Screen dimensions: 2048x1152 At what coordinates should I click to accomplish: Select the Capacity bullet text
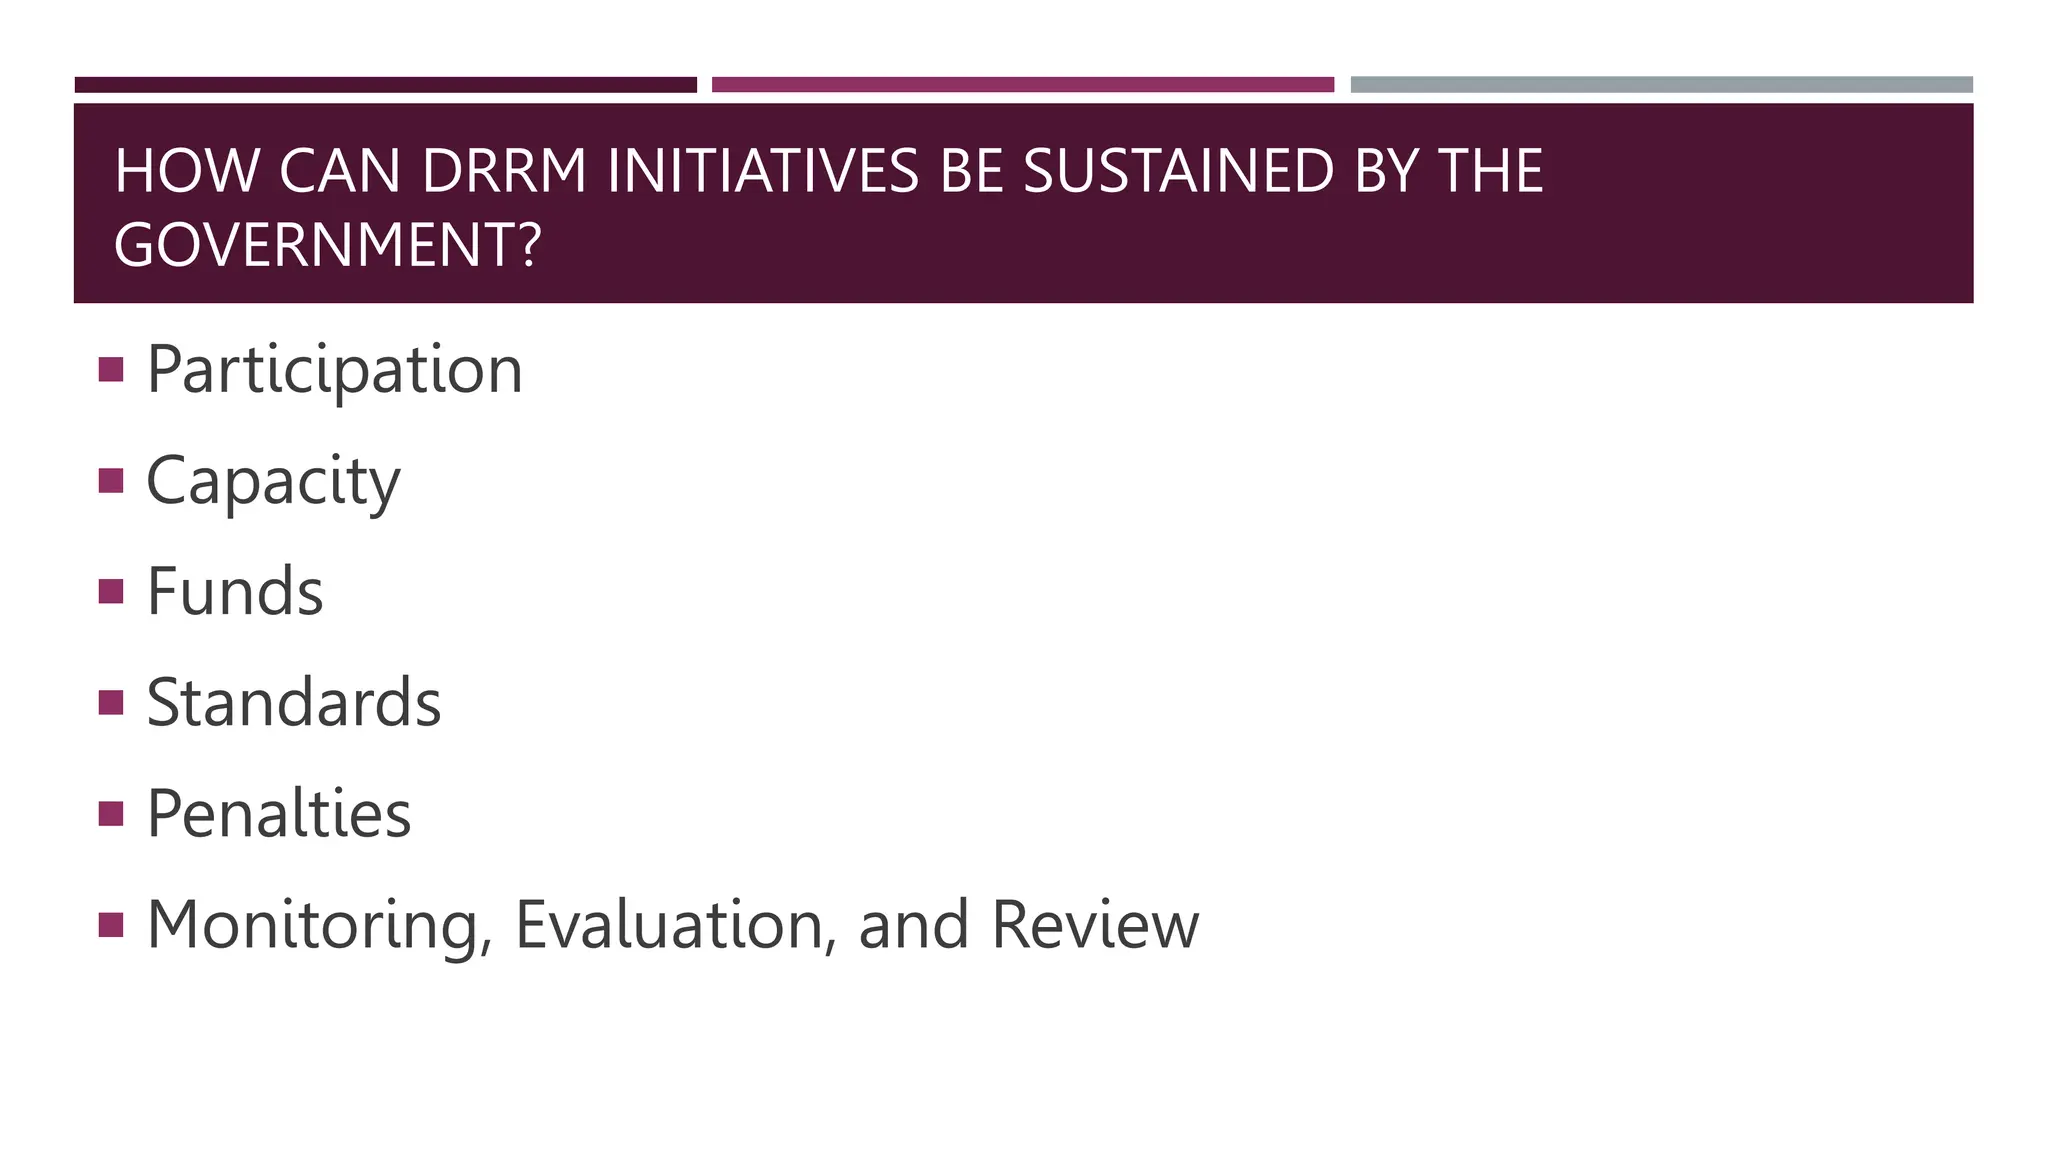coord(273,483)
